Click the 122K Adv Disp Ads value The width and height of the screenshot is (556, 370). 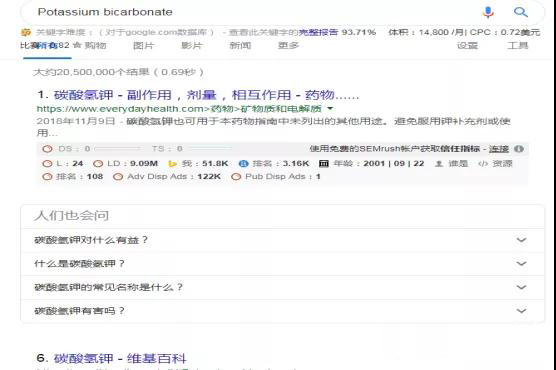(x=209, y=176)
